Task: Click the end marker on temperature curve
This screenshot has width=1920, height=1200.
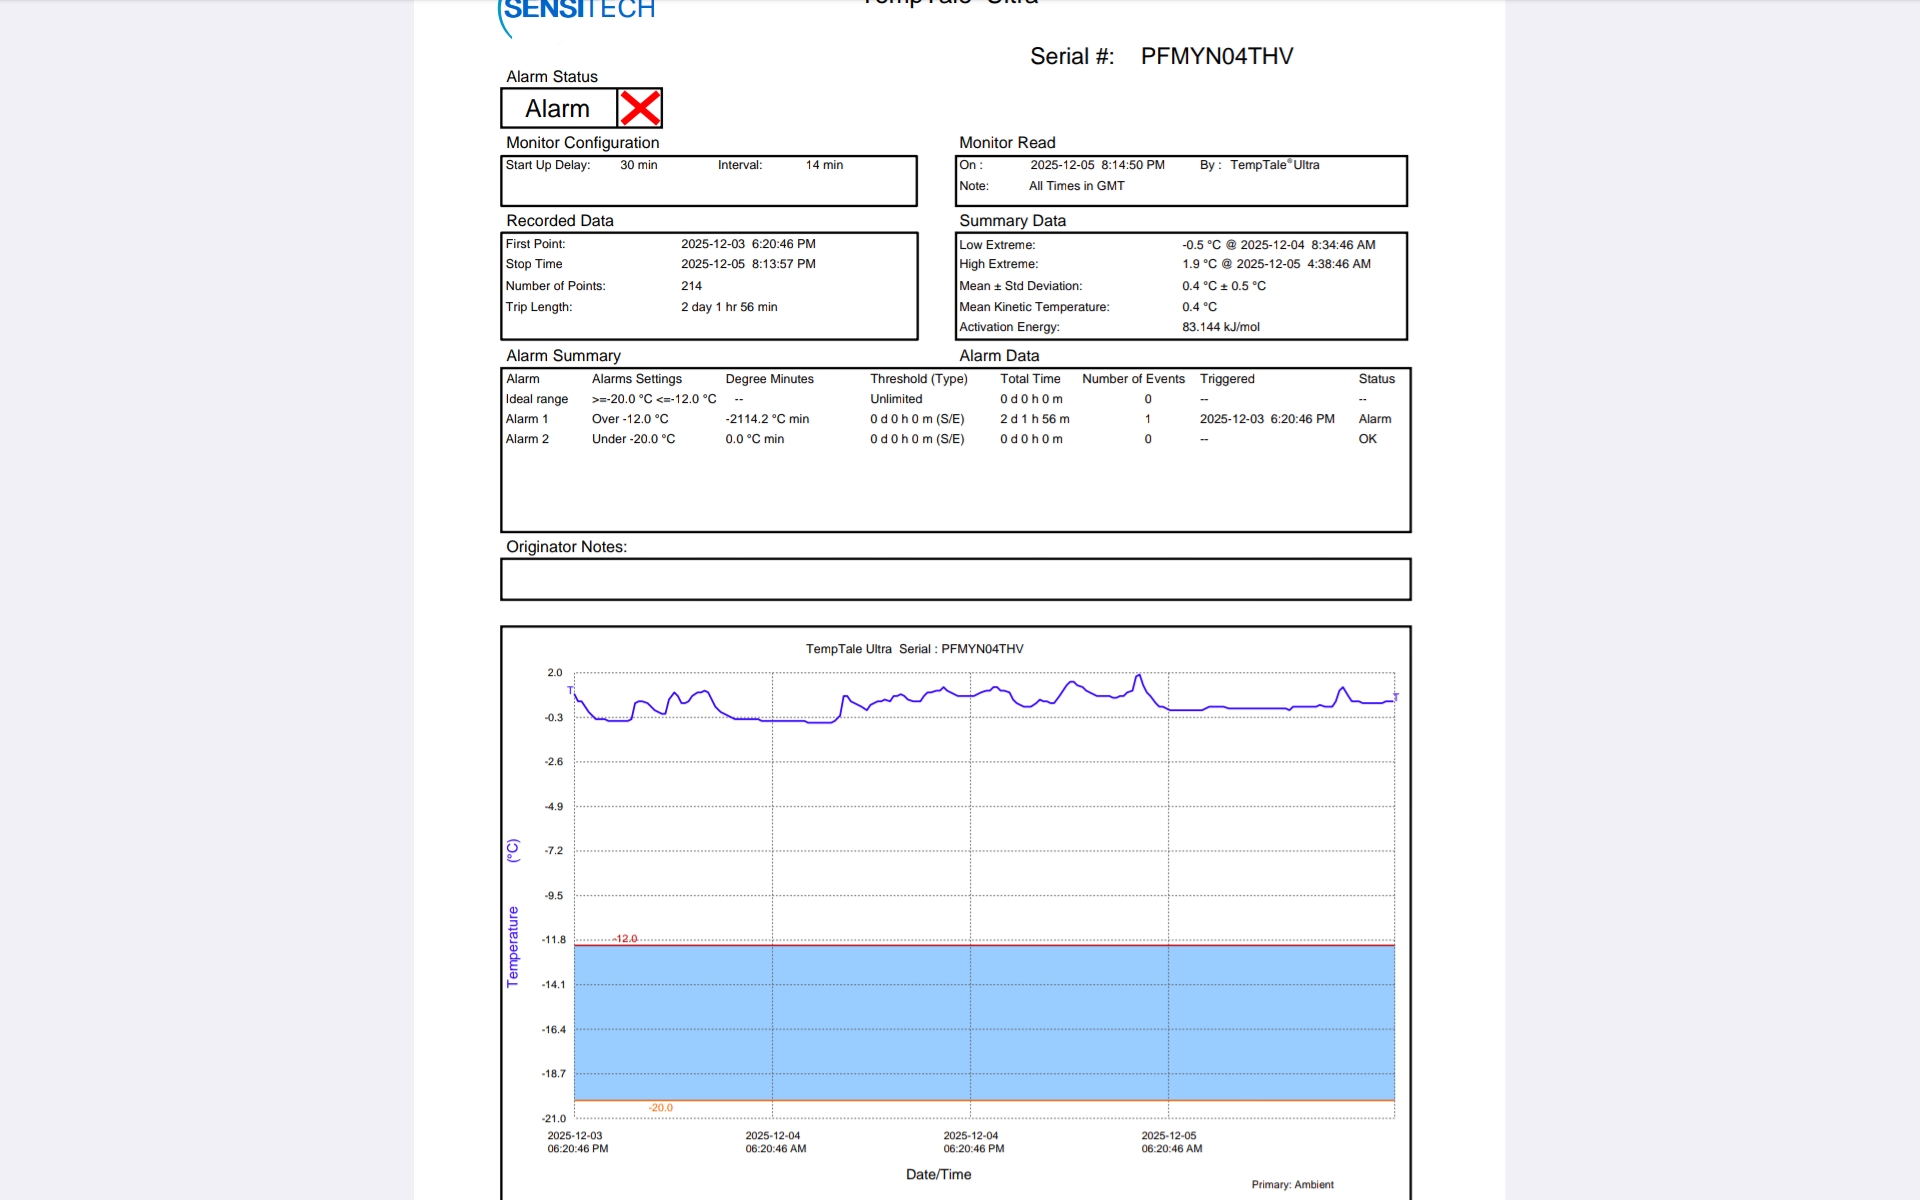Action: coord(1395,697)
